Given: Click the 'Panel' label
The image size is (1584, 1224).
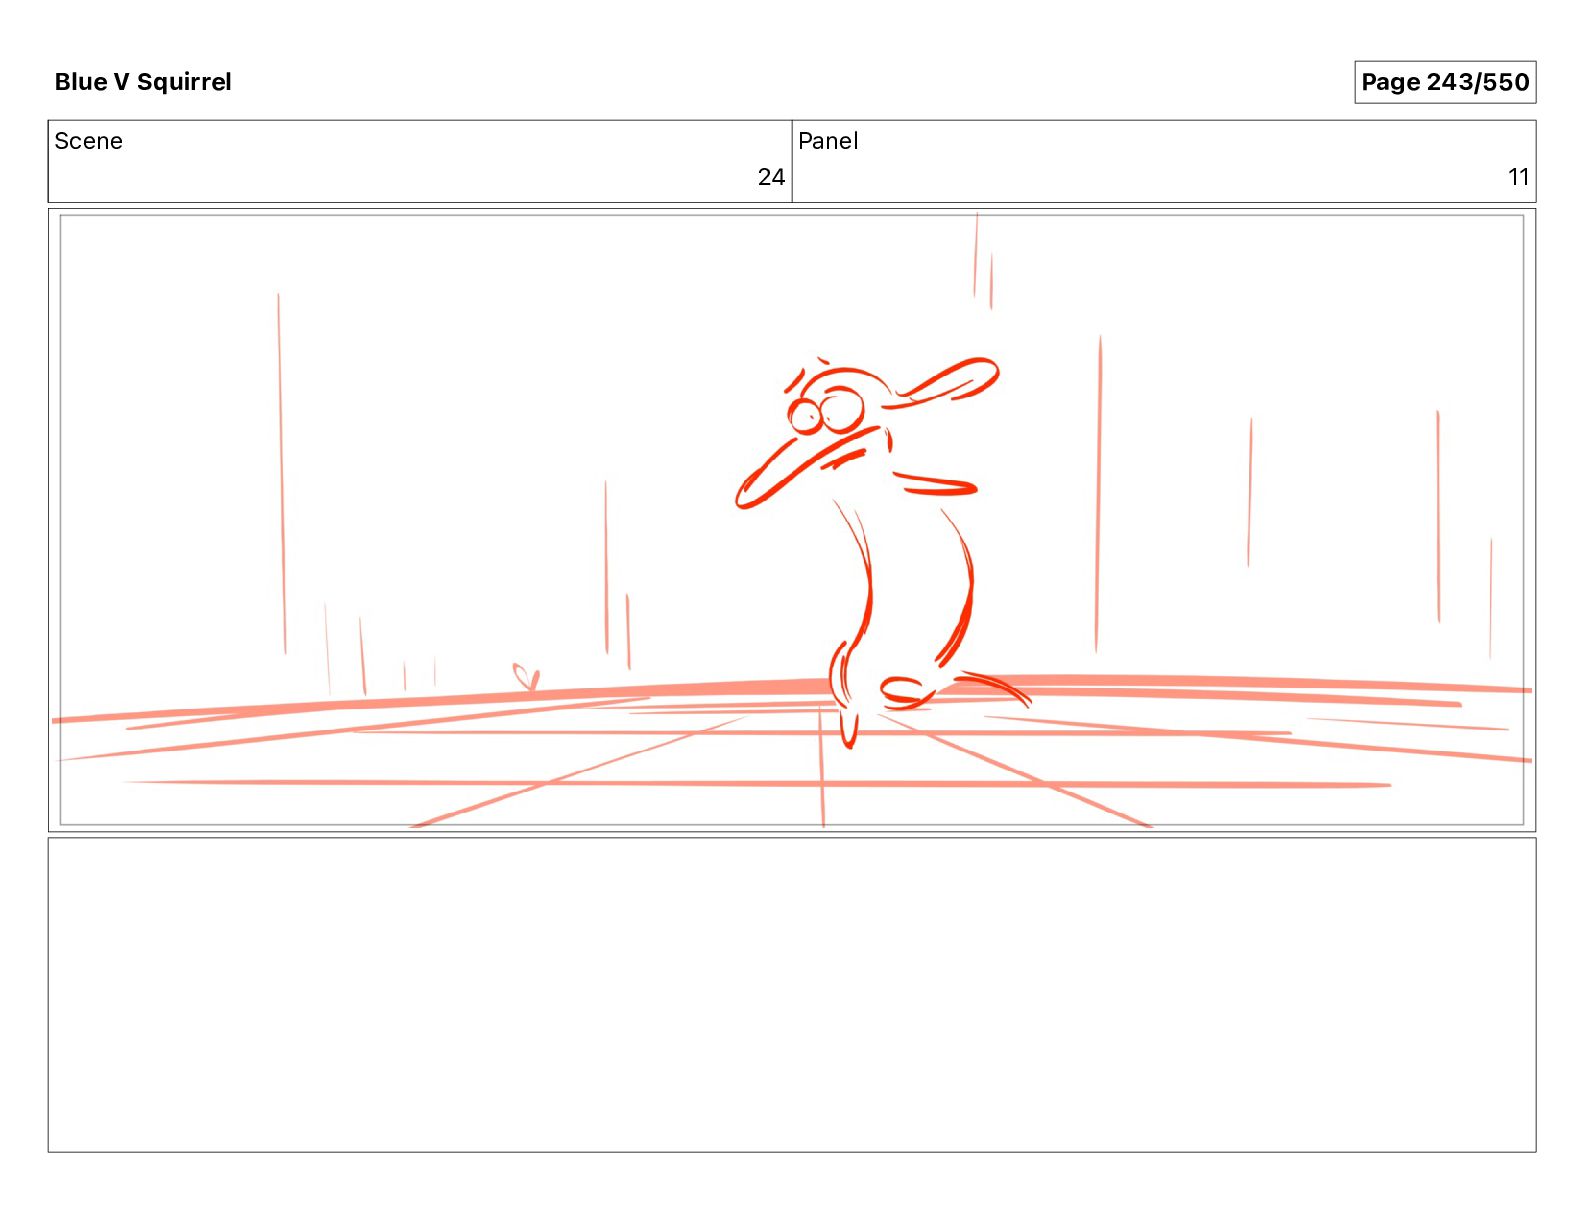Looking at the screenshot, I should 828,141.
